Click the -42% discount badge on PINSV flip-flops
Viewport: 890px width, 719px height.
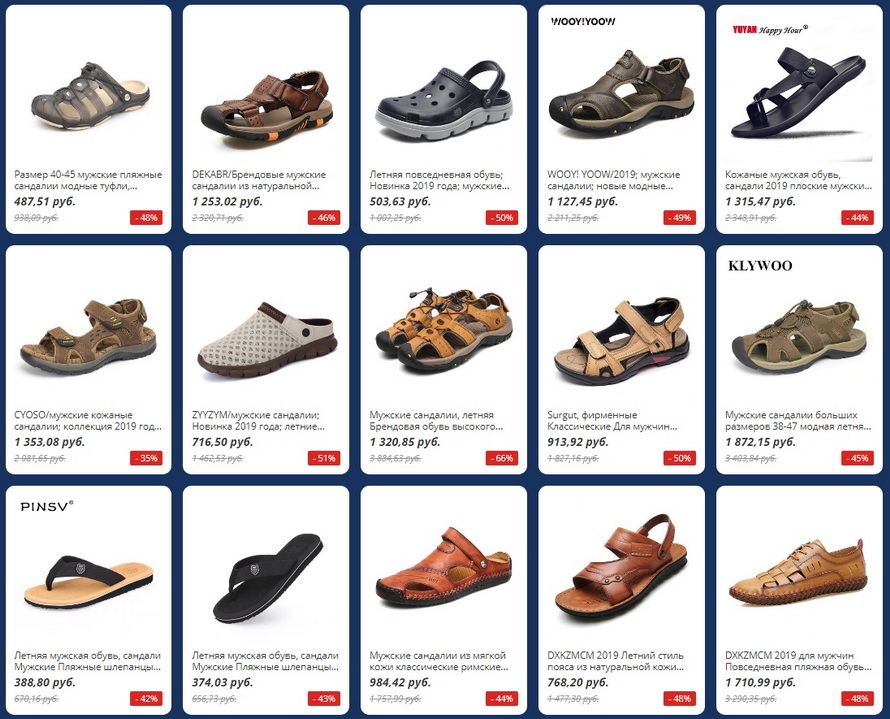tap(146, 699)
